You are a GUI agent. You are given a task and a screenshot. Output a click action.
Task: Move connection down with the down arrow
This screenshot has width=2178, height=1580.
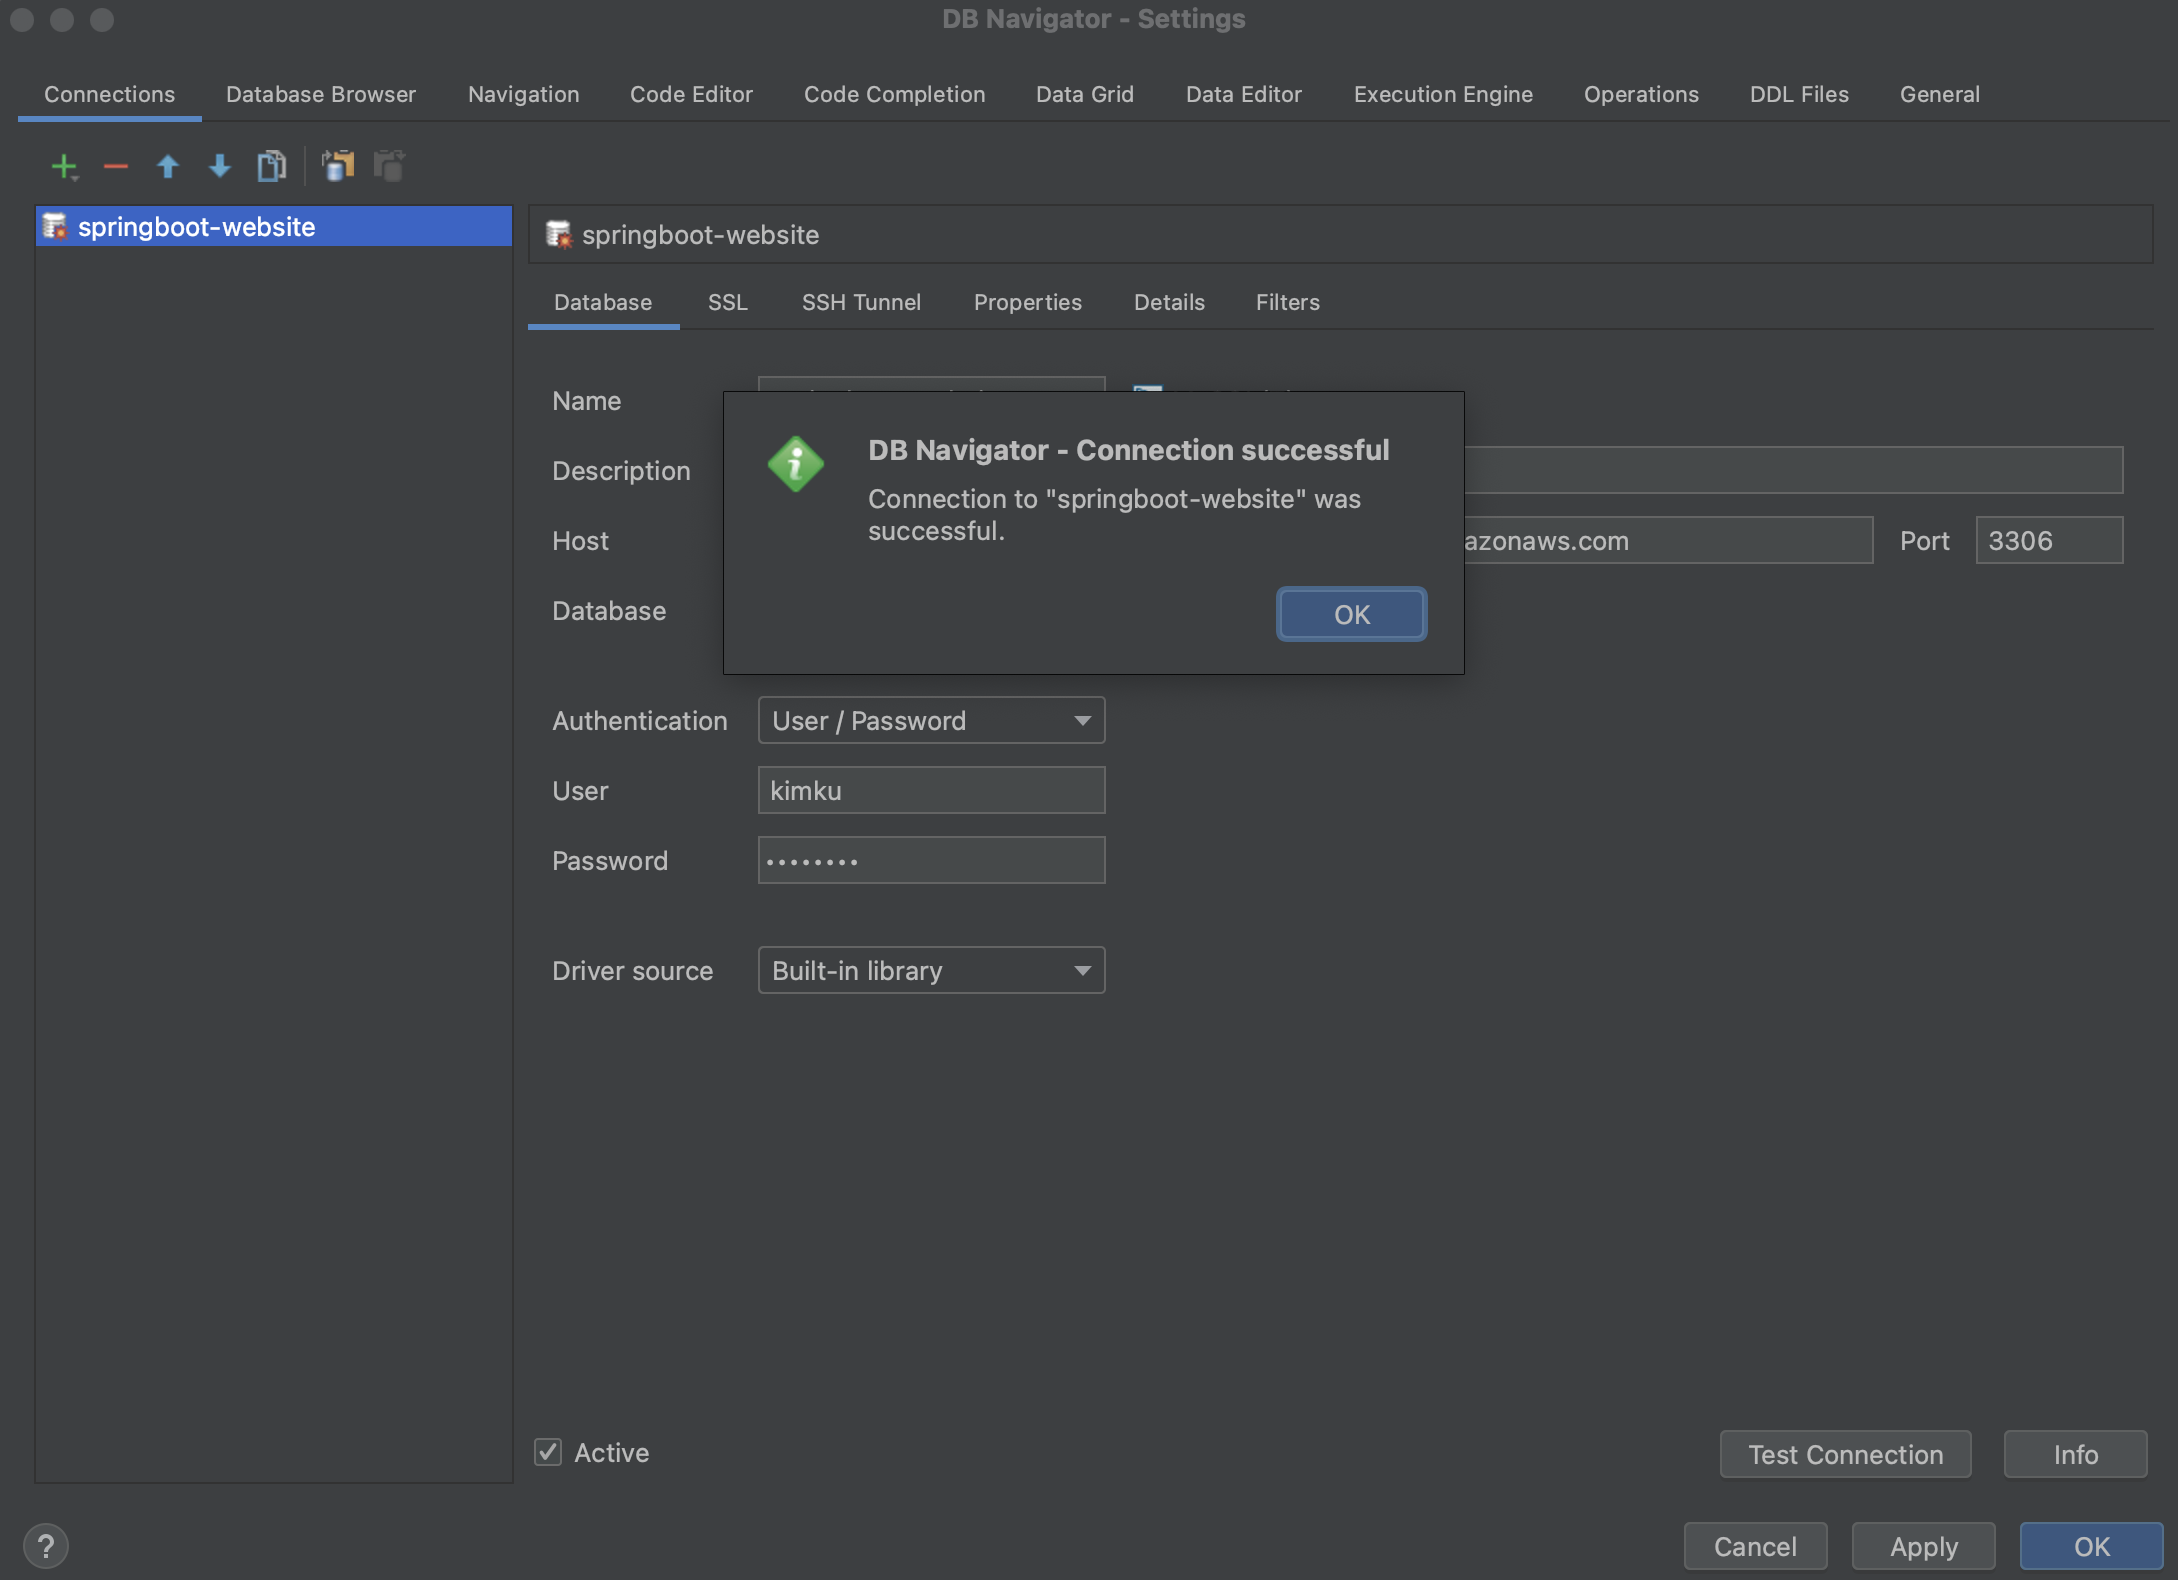[x=220, y=166]
